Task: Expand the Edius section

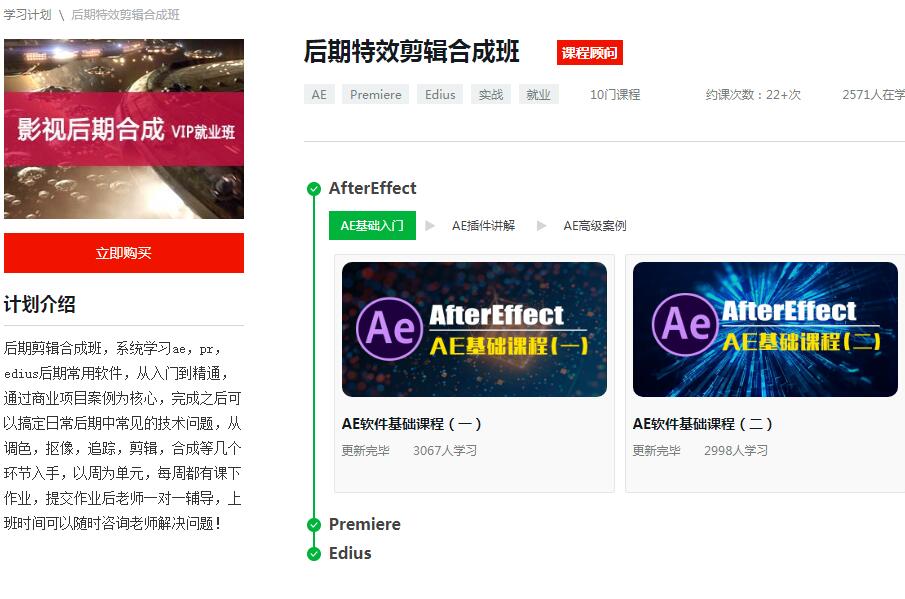Action: coord(350,553)
